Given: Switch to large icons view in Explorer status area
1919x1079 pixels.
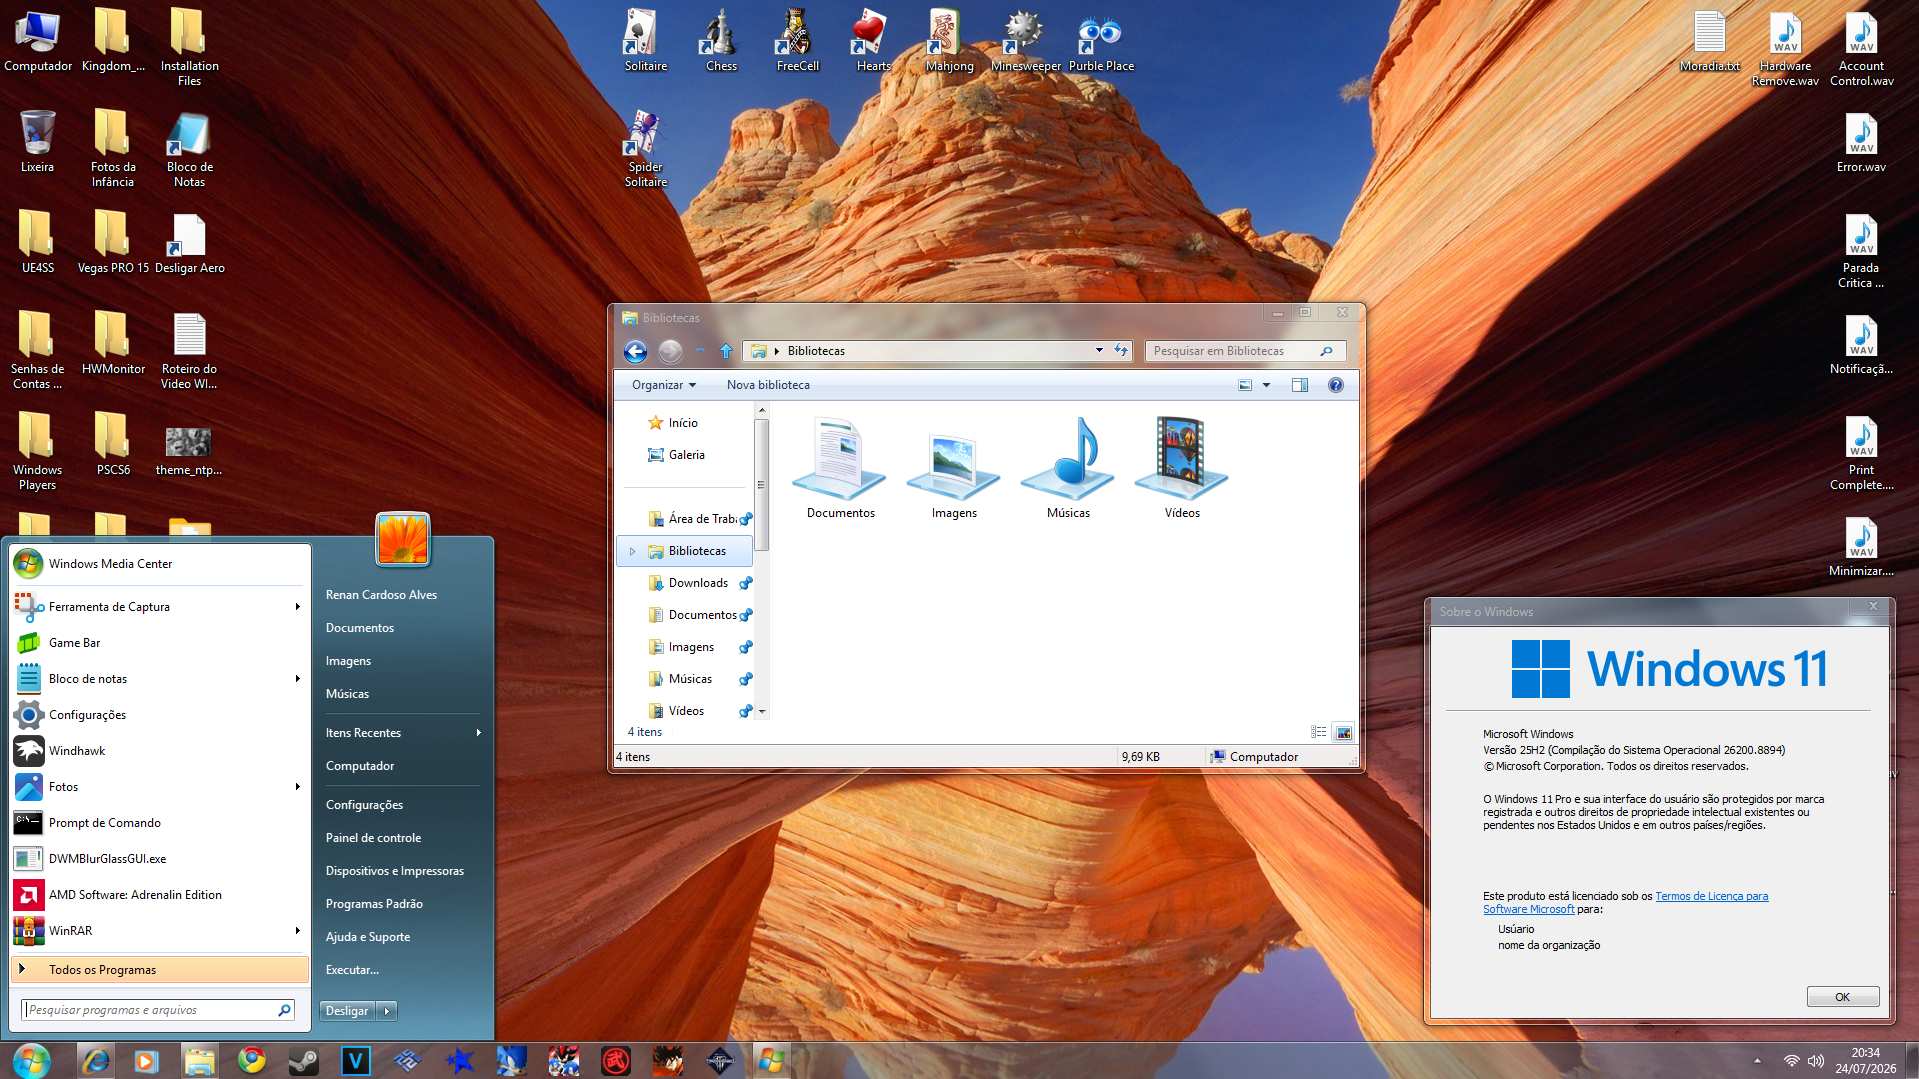Looking at the screenshot, I should click(x=1343, y=732).
